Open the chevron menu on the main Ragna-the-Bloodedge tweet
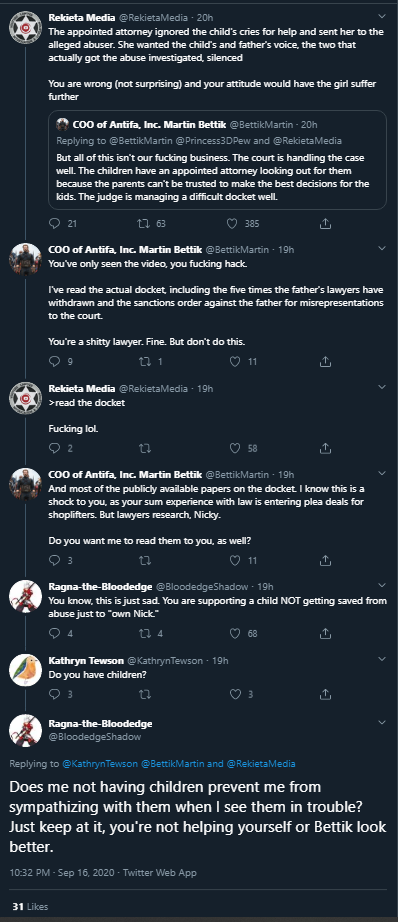This screenshot has height=922, width=398. click(382, 723)
